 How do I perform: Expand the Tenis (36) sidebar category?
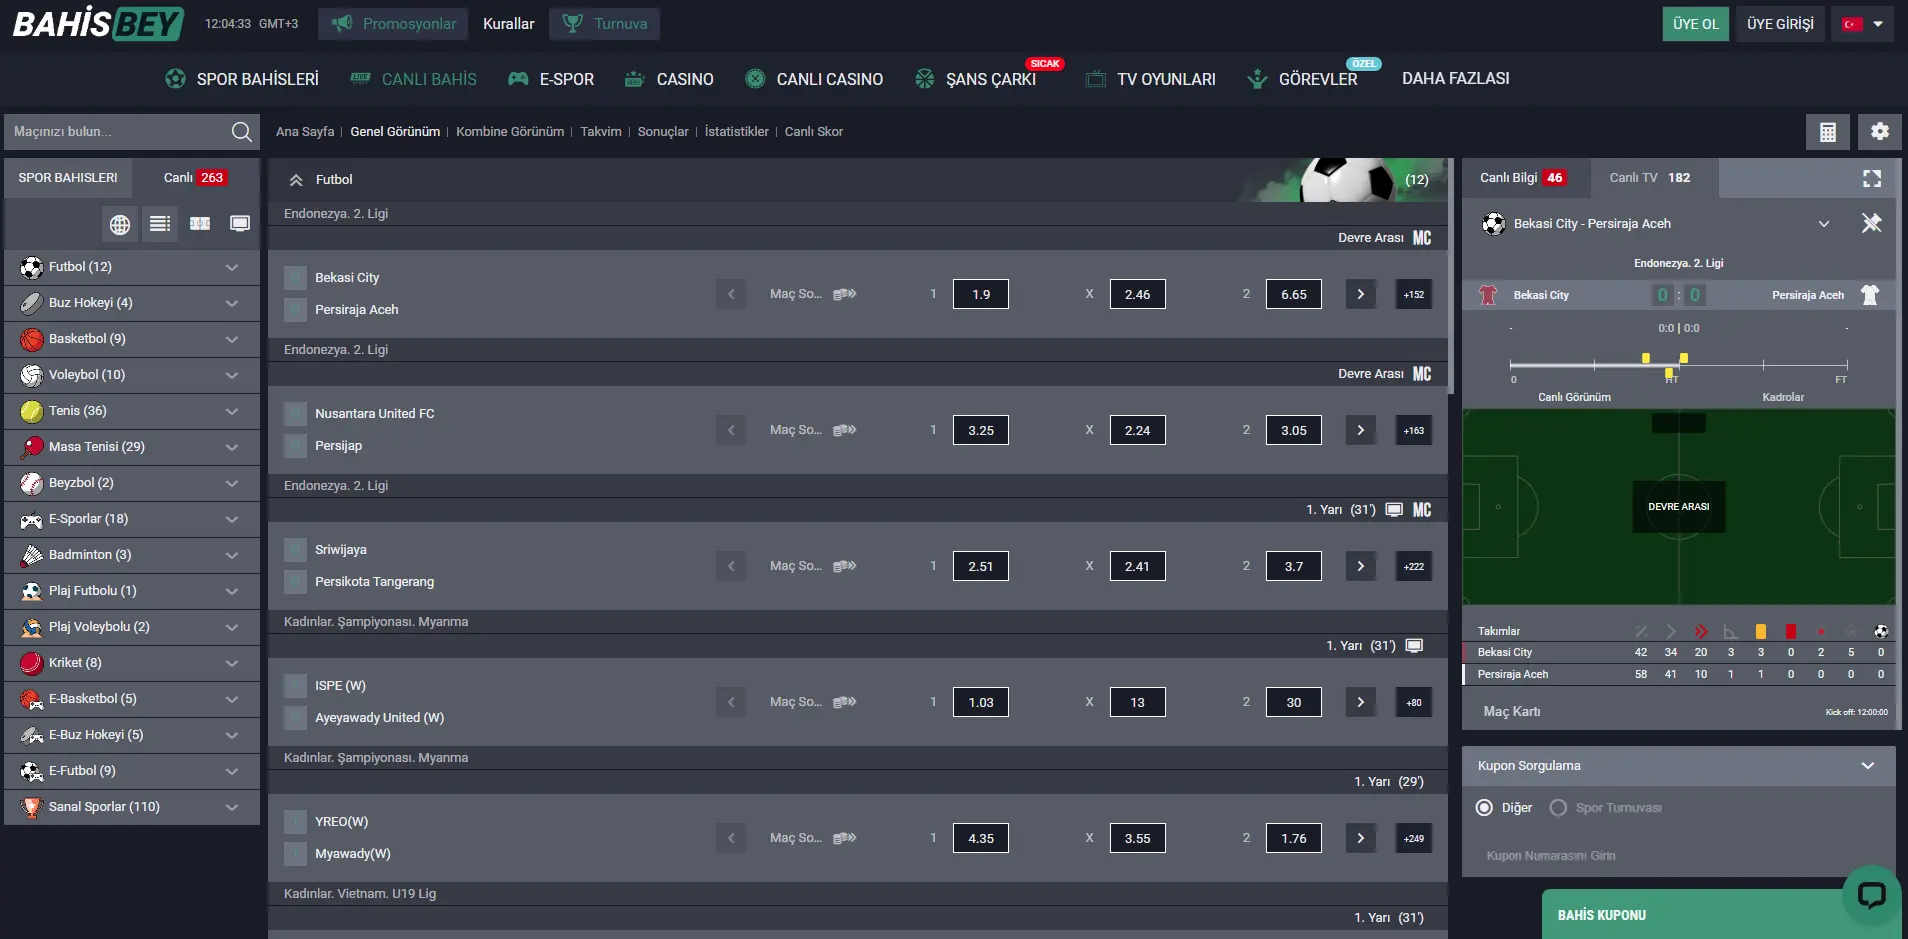coord(132,411)
